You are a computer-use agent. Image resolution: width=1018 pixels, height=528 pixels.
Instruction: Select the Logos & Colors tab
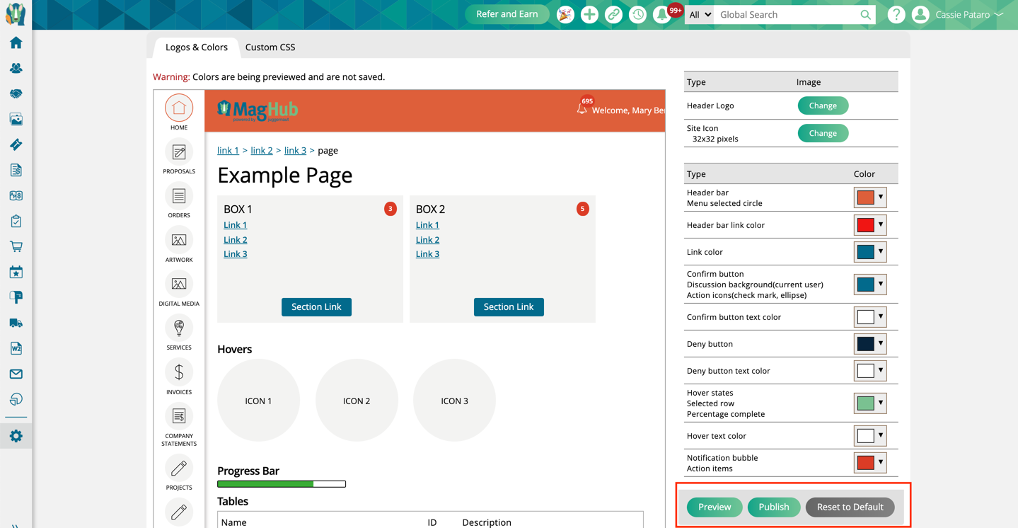click(x=197, y=47)
